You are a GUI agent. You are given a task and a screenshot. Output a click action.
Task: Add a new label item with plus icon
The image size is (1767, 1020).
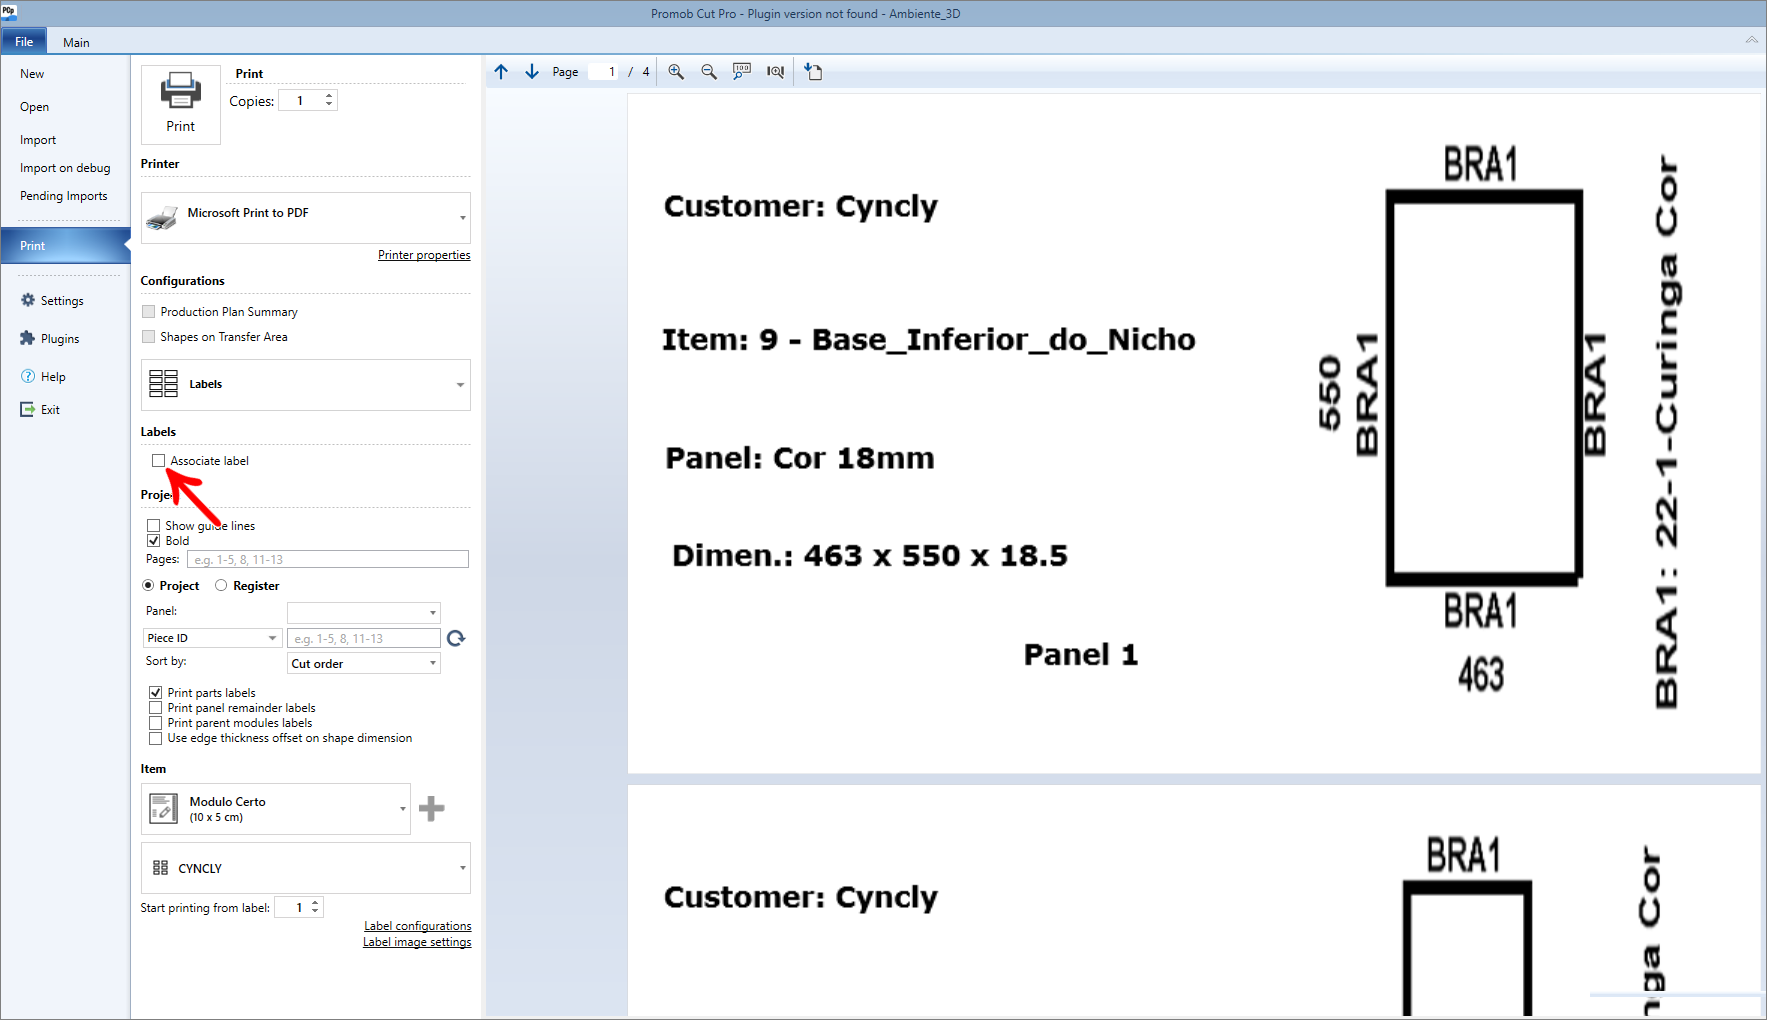tap(432, 808)
